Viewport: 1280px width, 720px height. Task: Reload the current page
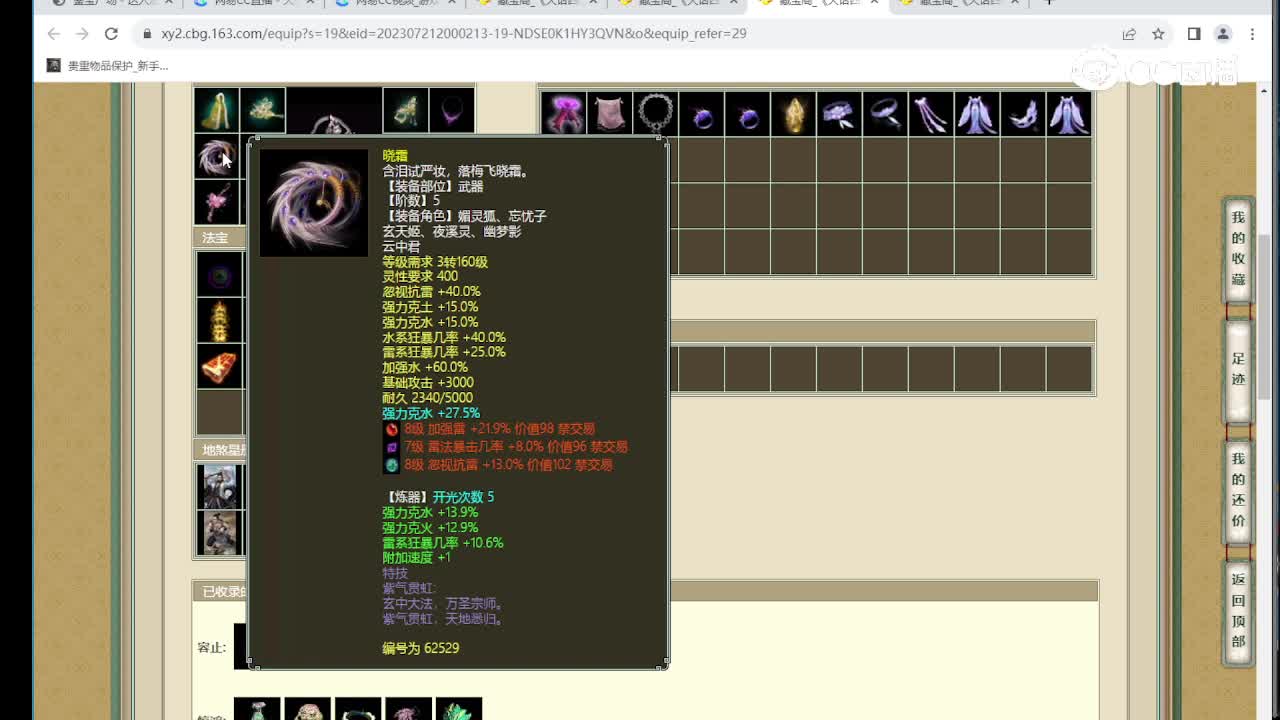pyautogui.click(x=111, y=34)
